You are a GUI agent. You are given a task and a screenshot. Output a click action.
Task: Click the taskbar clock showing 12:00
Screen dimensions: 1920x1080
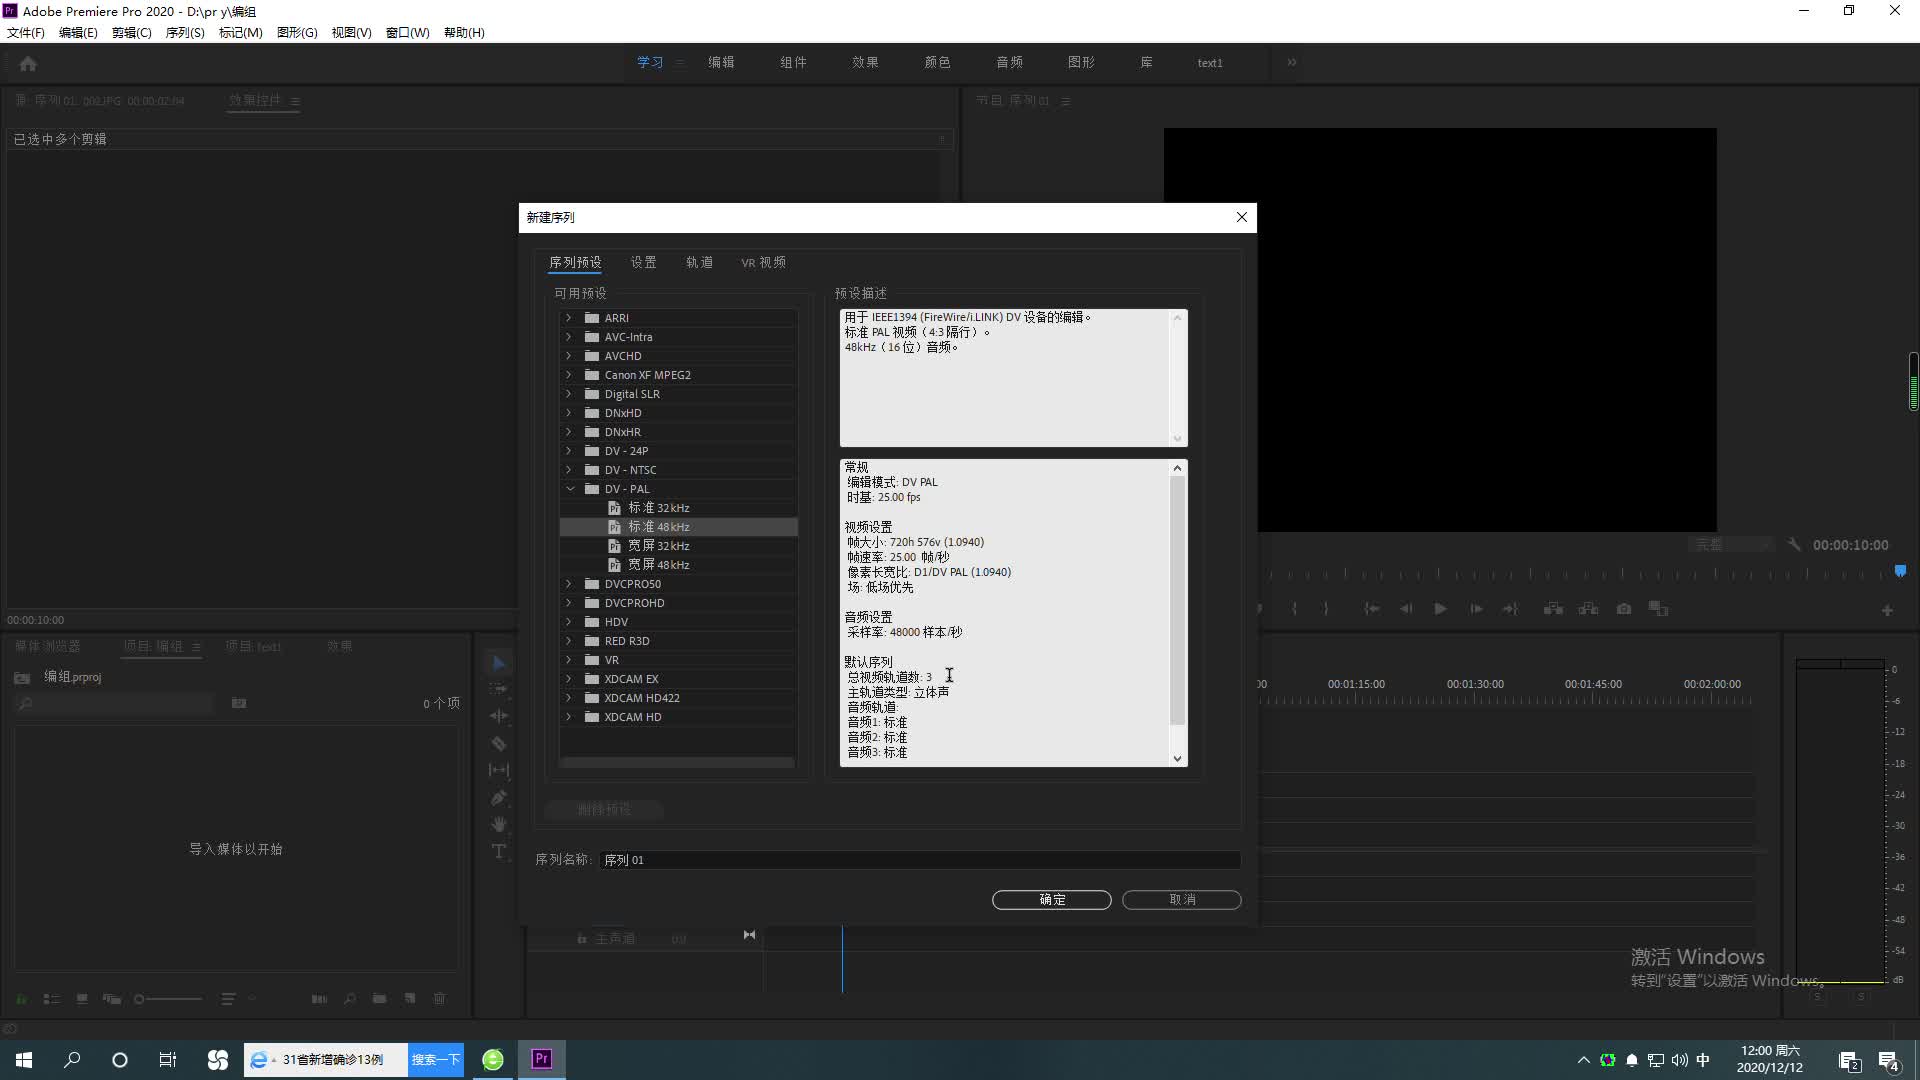(1770, 1059)
